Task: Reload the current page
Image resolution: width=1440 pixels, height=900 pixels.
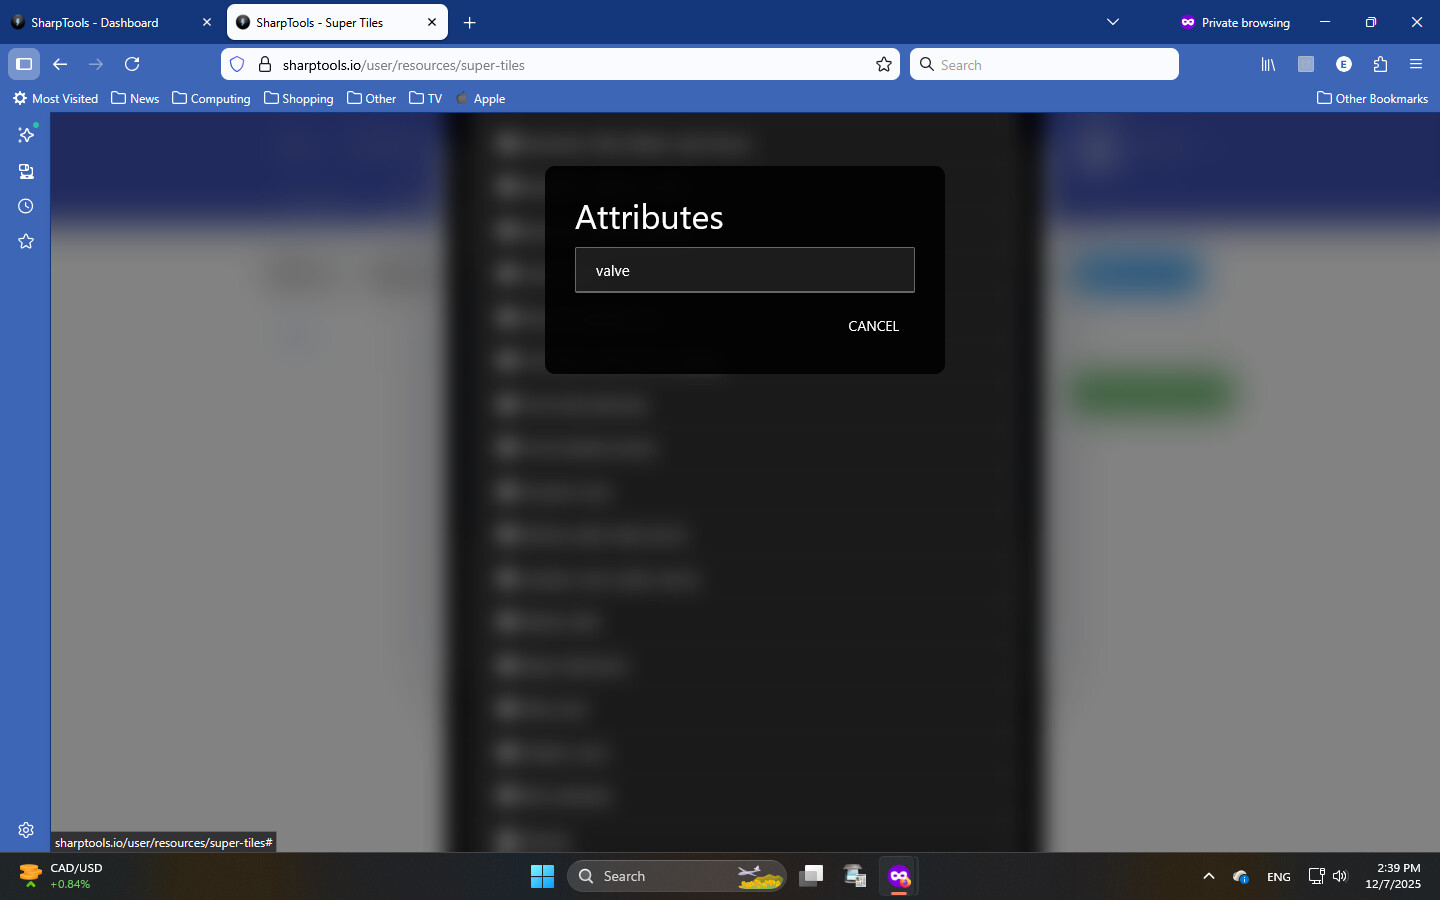Action: [132, 64]
